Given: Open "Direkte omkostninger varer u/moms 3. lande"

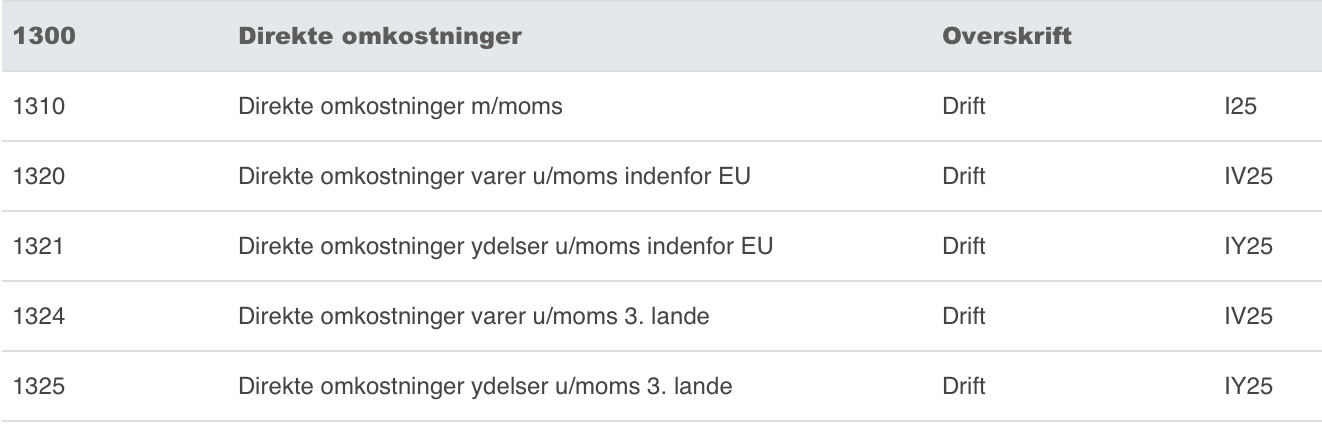Looking at the screenshot, I should (x=474, y=316).
